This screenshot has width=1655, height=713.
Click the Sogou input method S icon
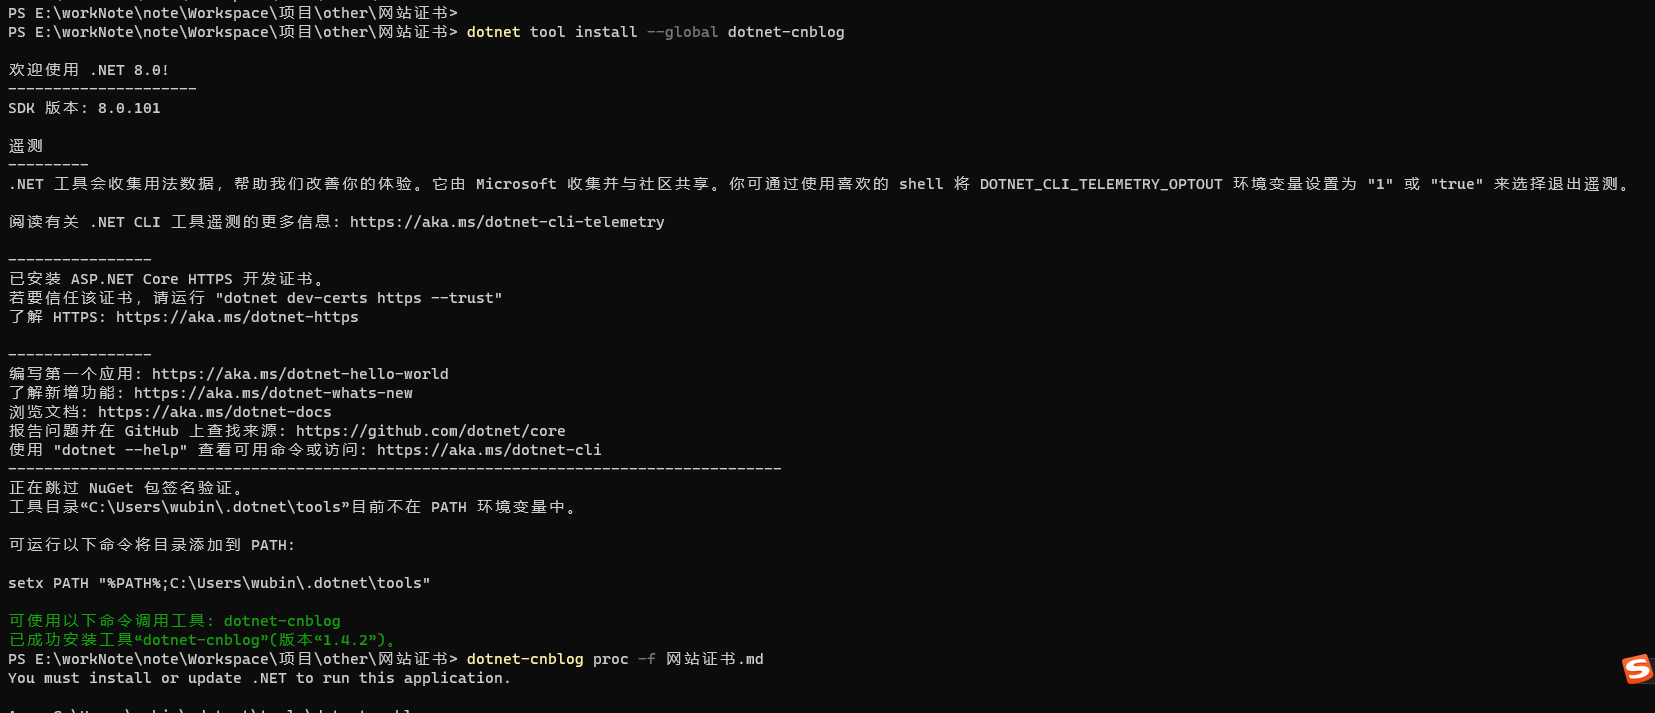pos(1637,669)
